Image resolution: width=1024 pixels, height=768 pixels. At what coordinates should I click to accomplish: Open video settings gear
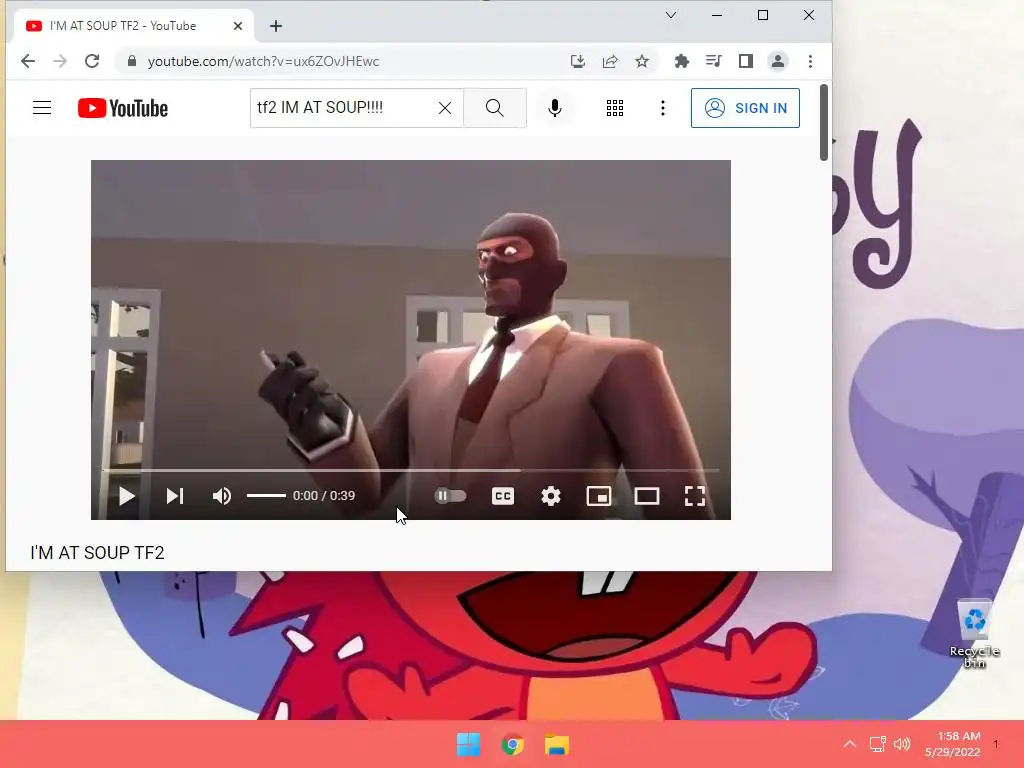click(551, 496)
